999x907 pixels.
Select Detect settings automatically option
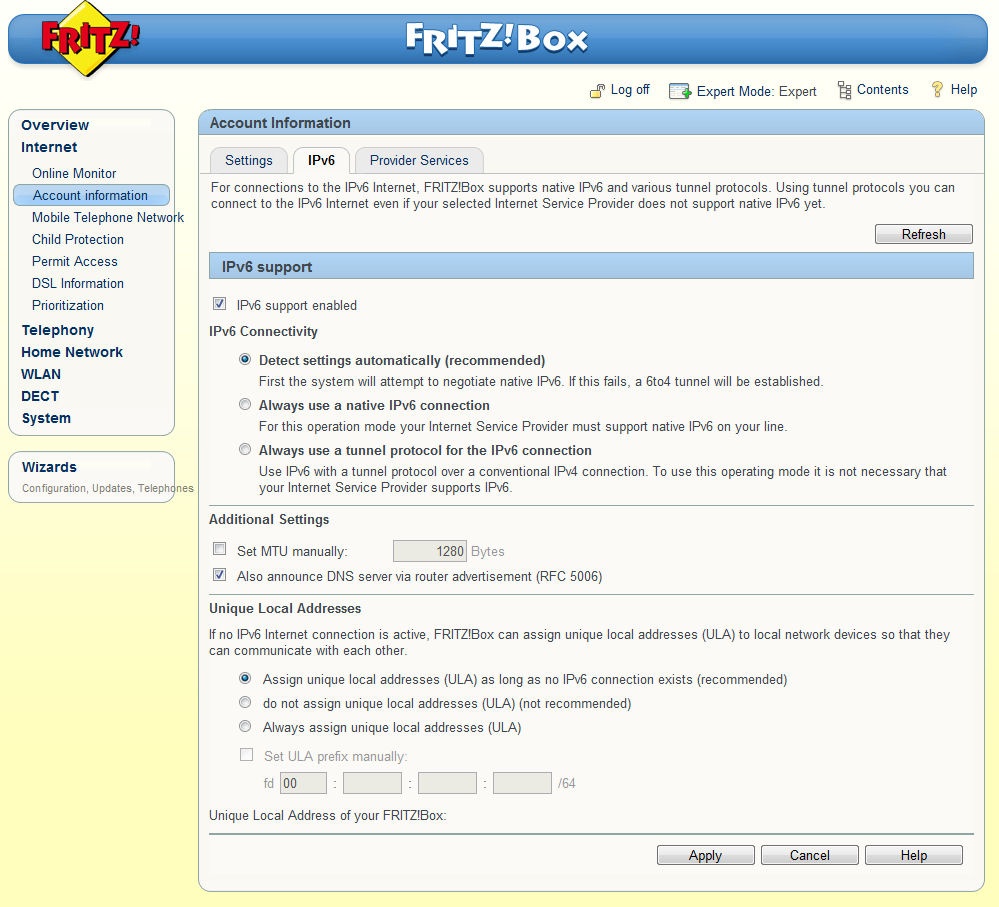pos(245,359)
